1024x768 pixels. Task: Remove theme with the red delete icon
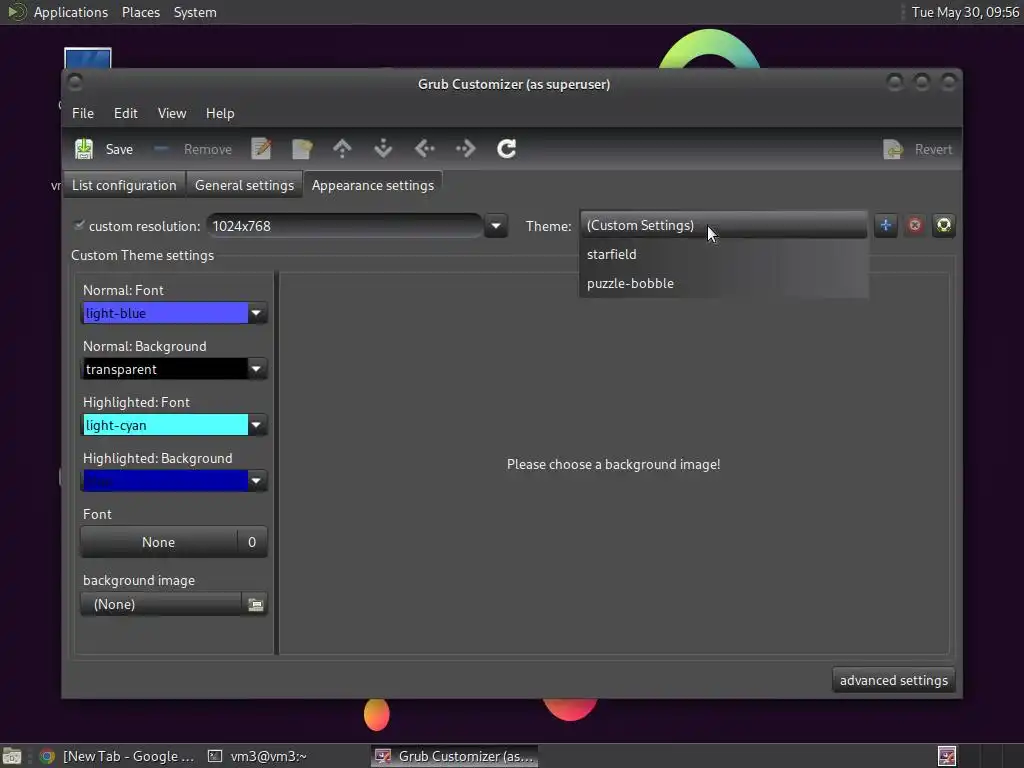click(x=915, y=225)
